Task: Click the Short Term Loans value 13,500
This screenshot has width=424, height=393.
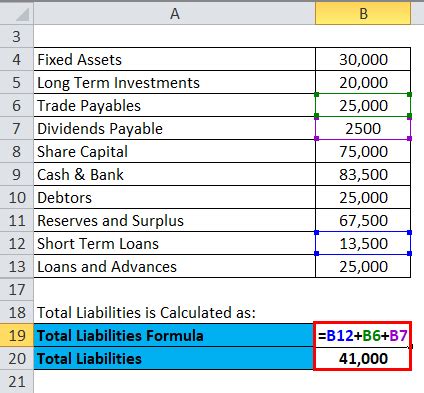Action: coord(363,243)
